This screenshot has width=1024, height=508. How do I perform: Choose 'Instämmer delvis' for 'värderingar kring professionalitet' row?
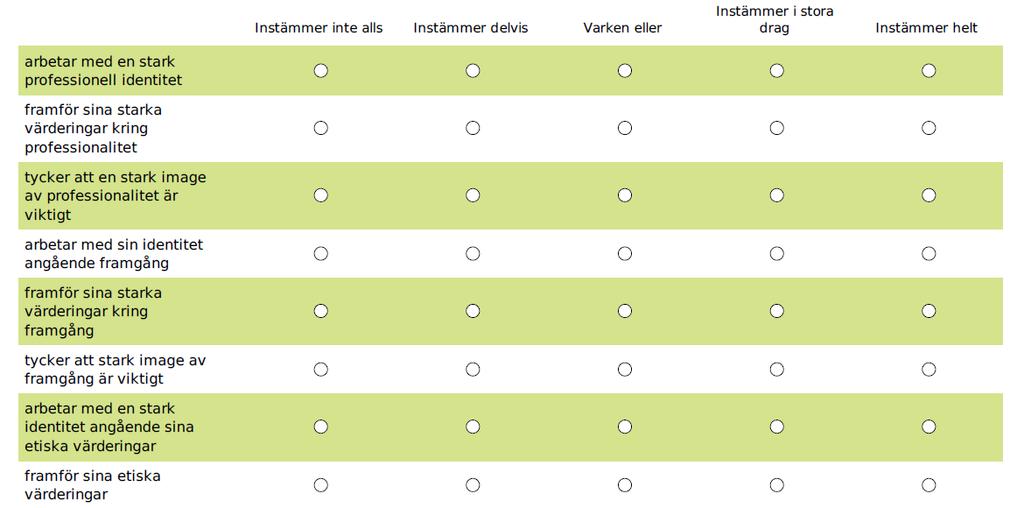473,128
